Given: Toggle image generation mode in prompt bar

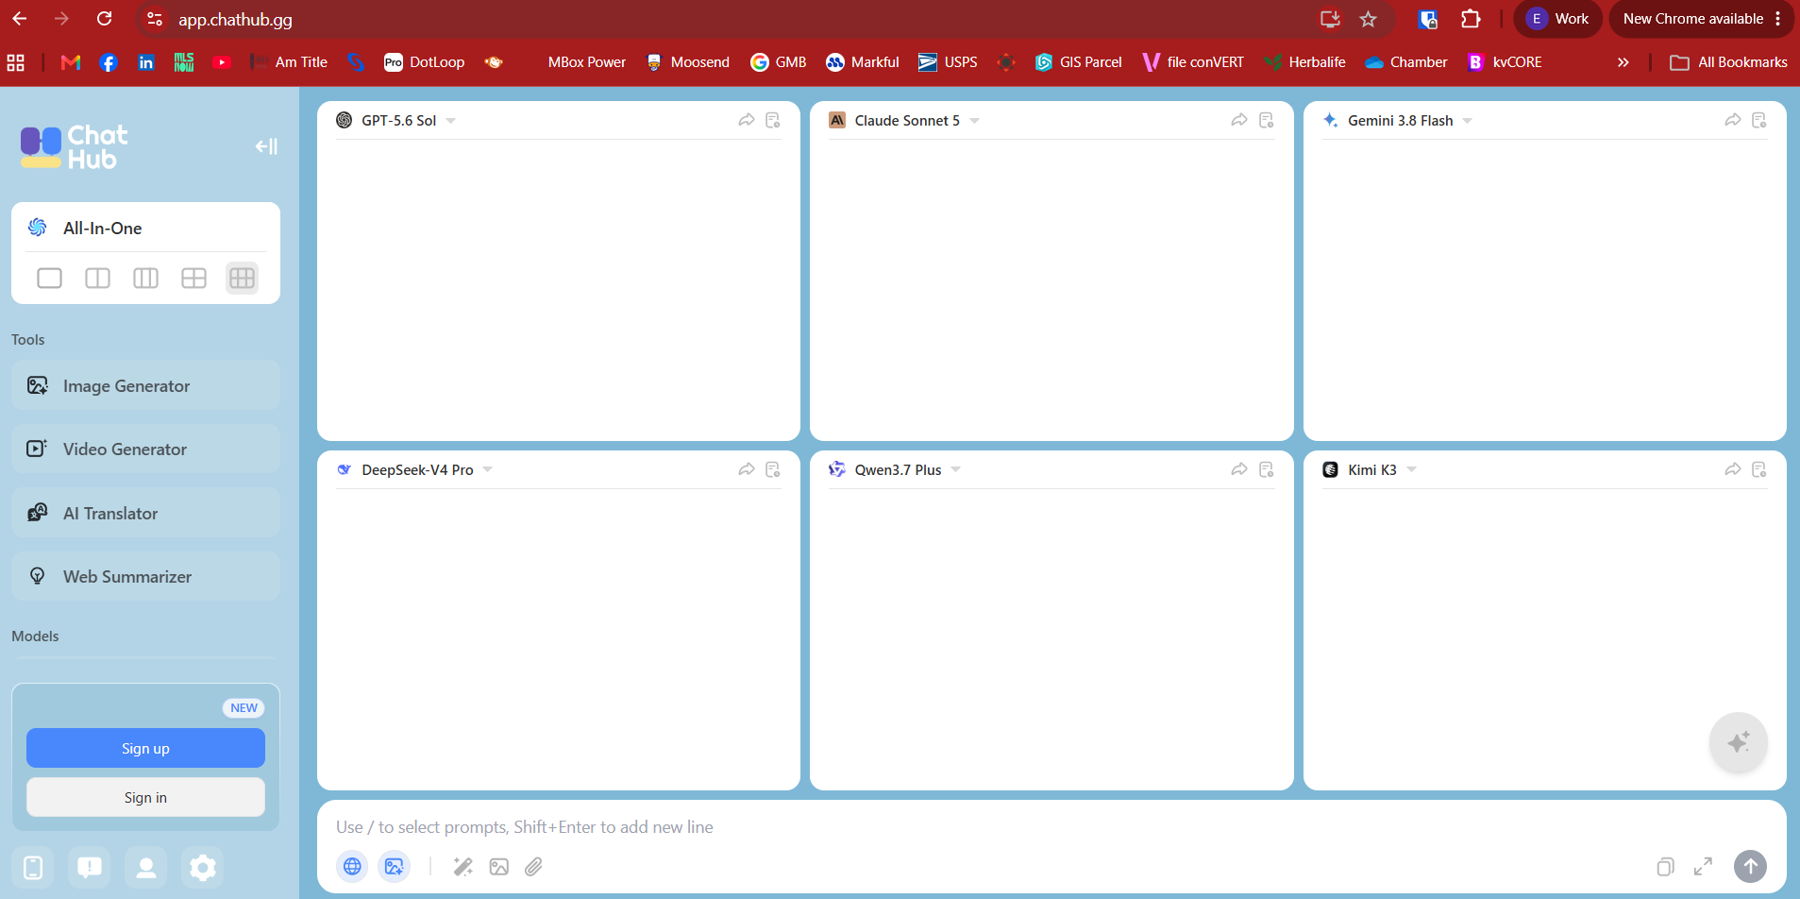Looking at the screenshot, I should [x=394, y=867].
